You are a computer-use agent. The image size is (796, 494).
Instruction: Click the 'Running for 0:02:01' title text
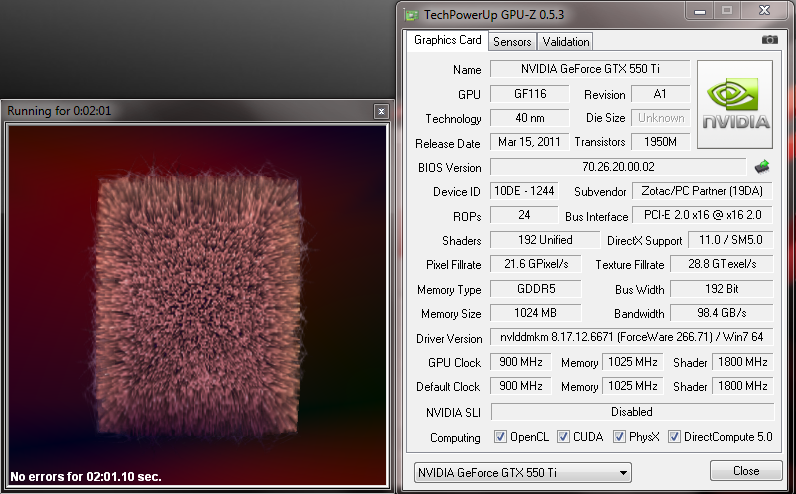[x=59, y=111]
